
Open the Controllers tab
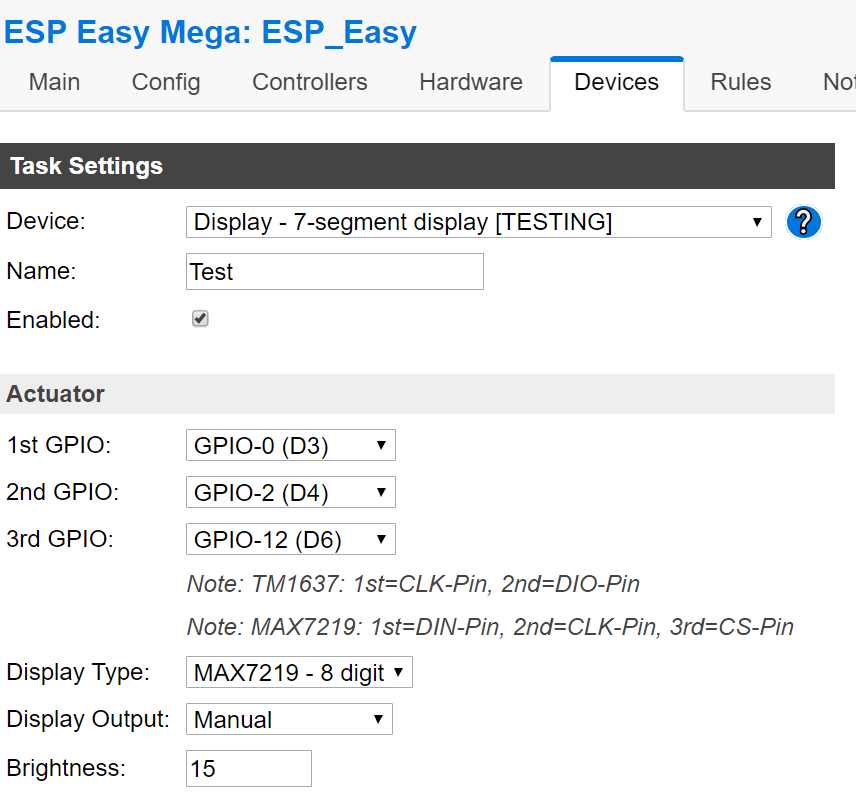click(310, 82)
